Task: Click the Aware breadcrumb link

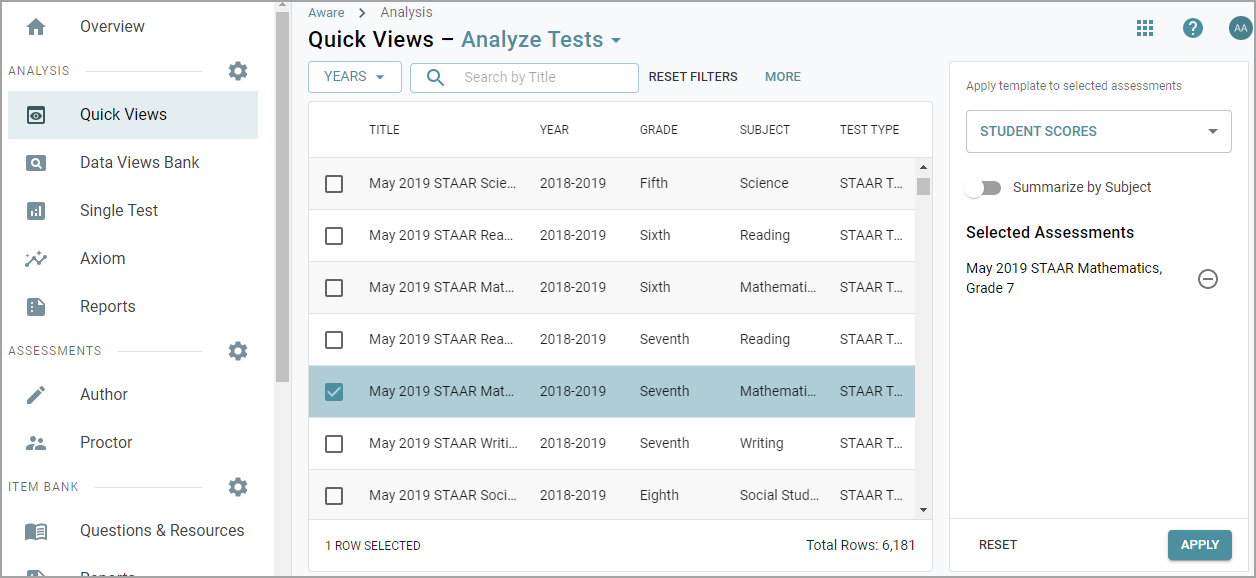Action: (x=326, y=13)
